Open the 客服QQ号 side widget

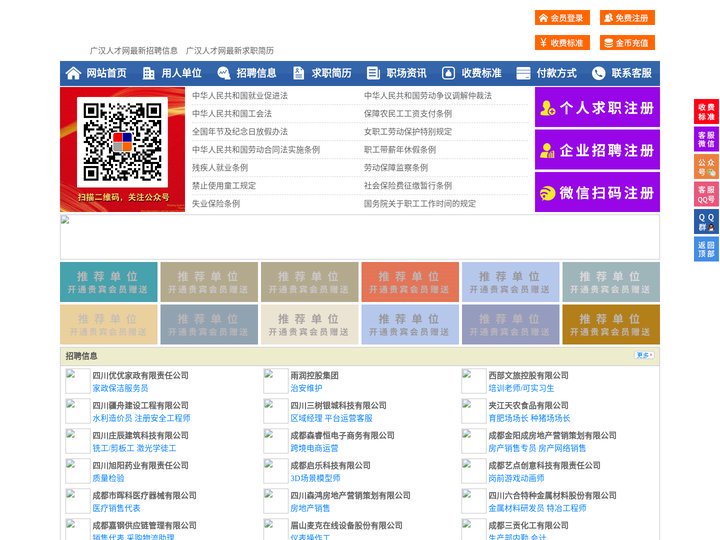tap(706, 194)
